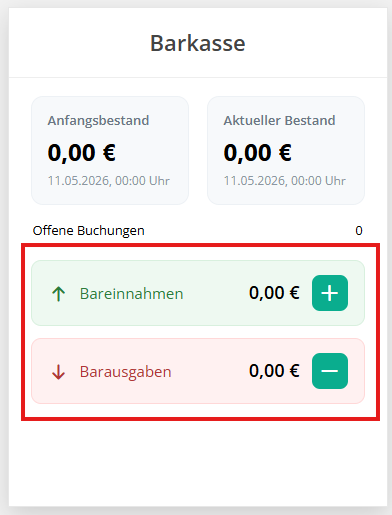Image resolution: width=392 pixels, height=515 pixels.
Task: Click the Aktueller Bestand amount 0,00 €
Action: click(258, 153)
